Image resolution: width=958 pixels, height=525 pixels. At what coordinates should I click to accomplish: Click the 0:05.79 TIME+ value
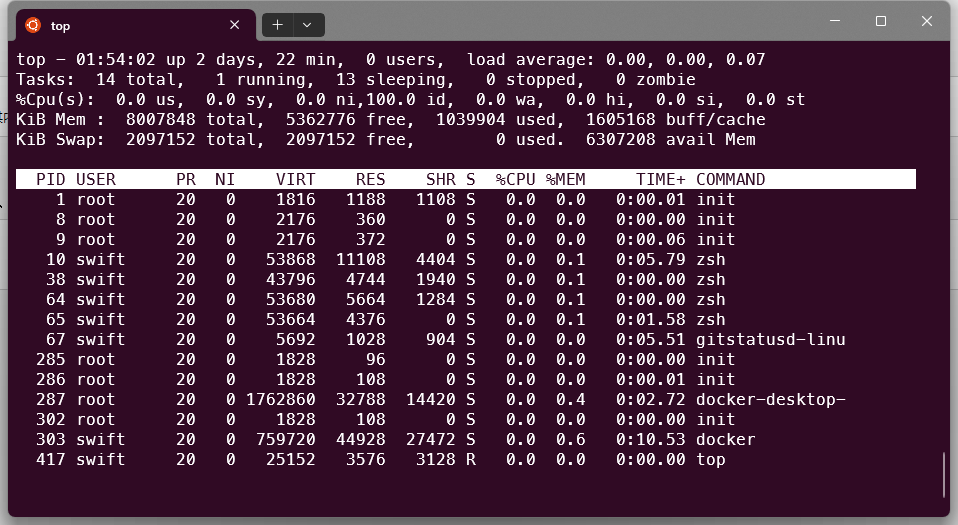pyautogui.click(x=651, y=260)
